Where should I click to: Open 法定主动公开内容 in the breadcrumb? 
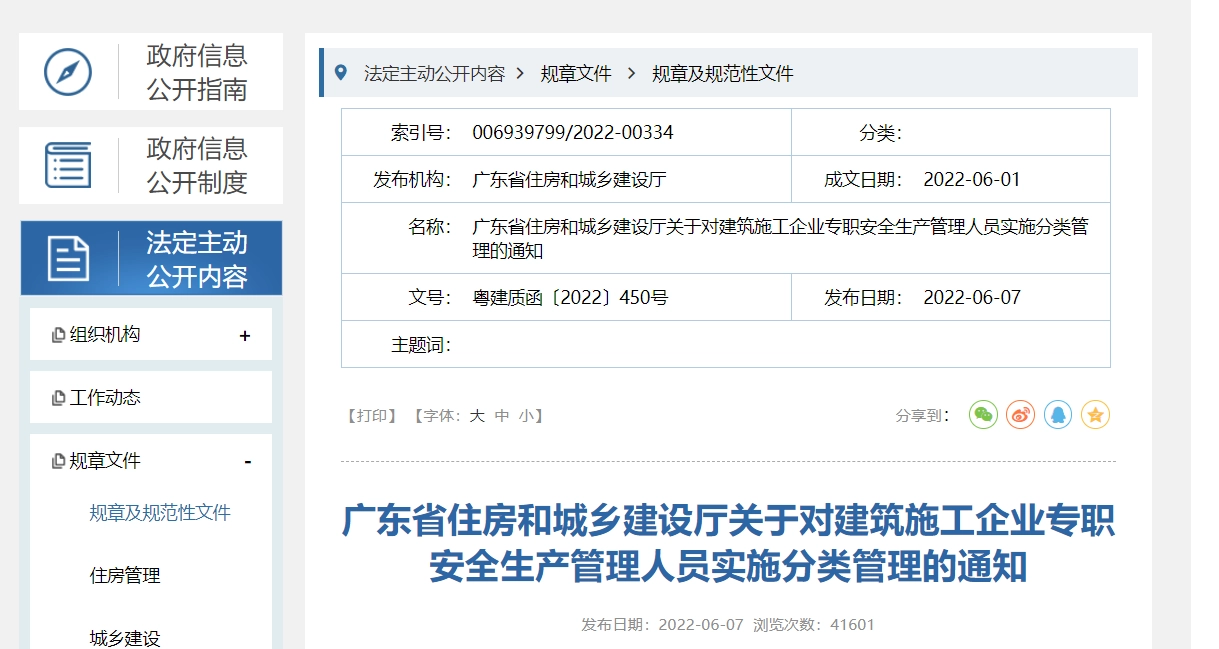pos(435,72)
